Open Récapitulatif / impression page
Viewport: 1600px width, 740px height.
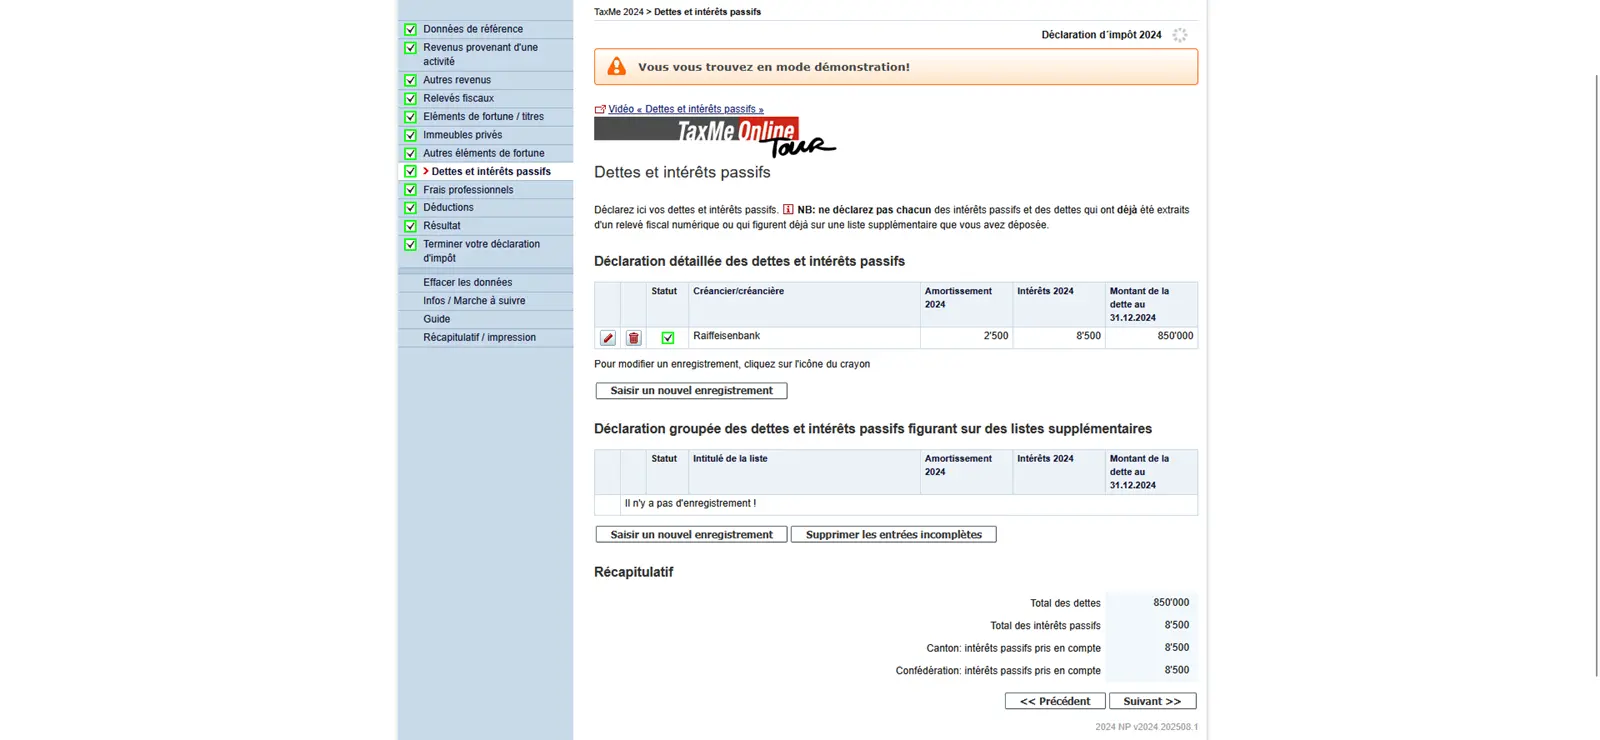click(479, 338)
